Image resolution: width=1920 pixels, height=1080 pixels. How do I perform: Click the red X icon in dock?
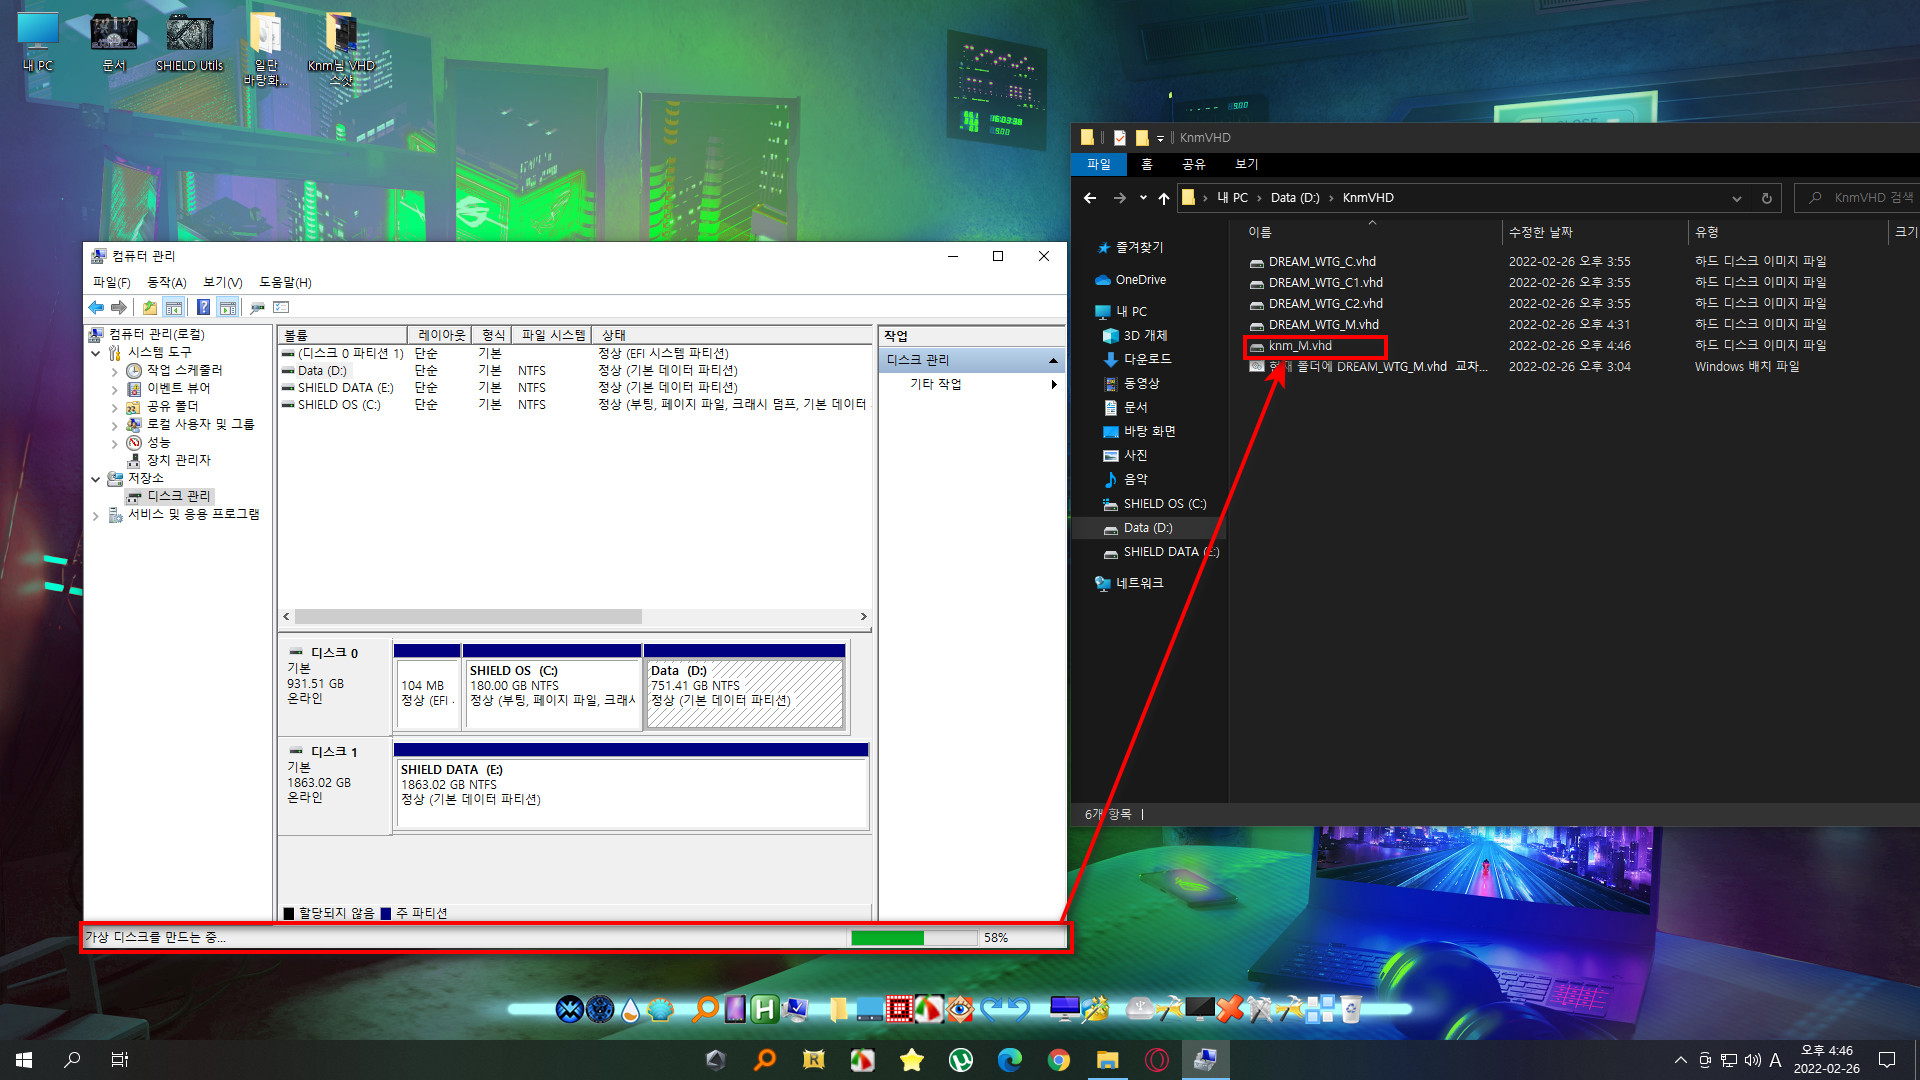[x=1230, y=1009]
